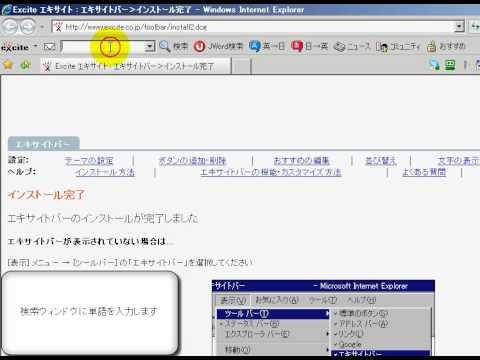The image size is (480, 360).
Task: Select ツールバー(T) menu entry in sample
Action: point(273,314)
